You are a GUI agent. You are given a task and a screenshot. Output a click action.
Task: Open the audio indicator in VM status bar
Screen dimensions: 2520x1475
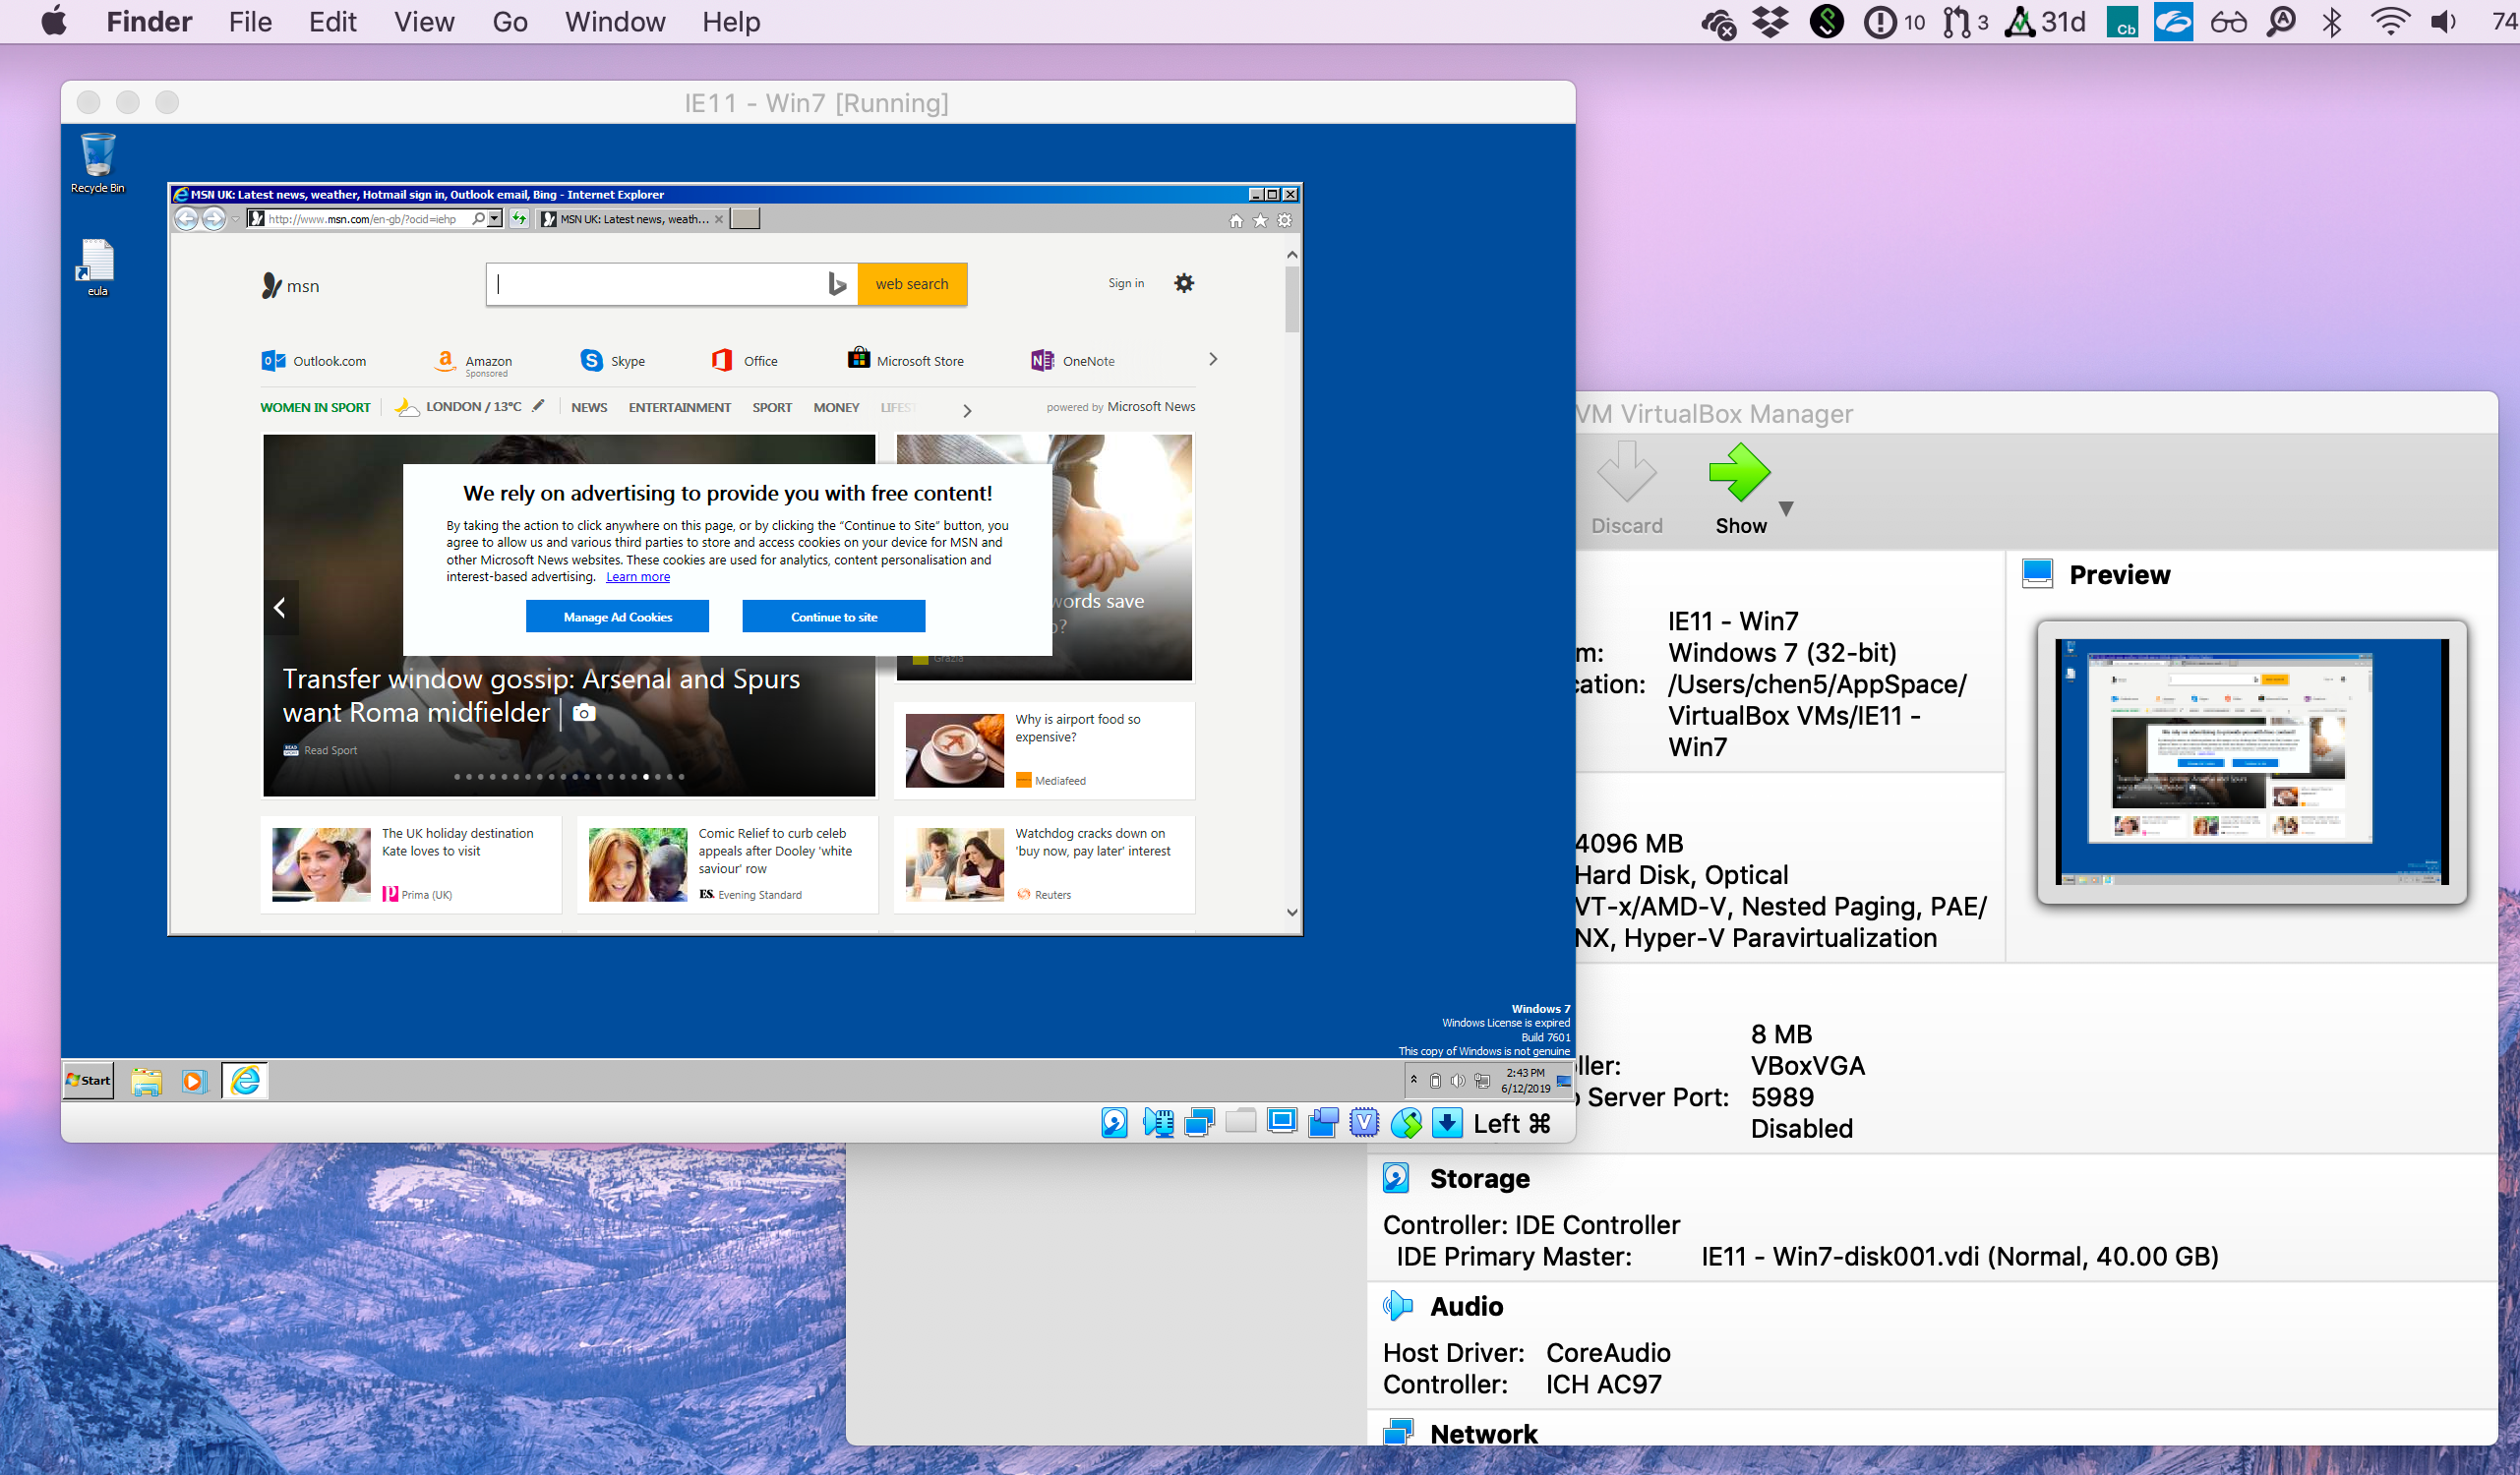pos(1158,1123)
